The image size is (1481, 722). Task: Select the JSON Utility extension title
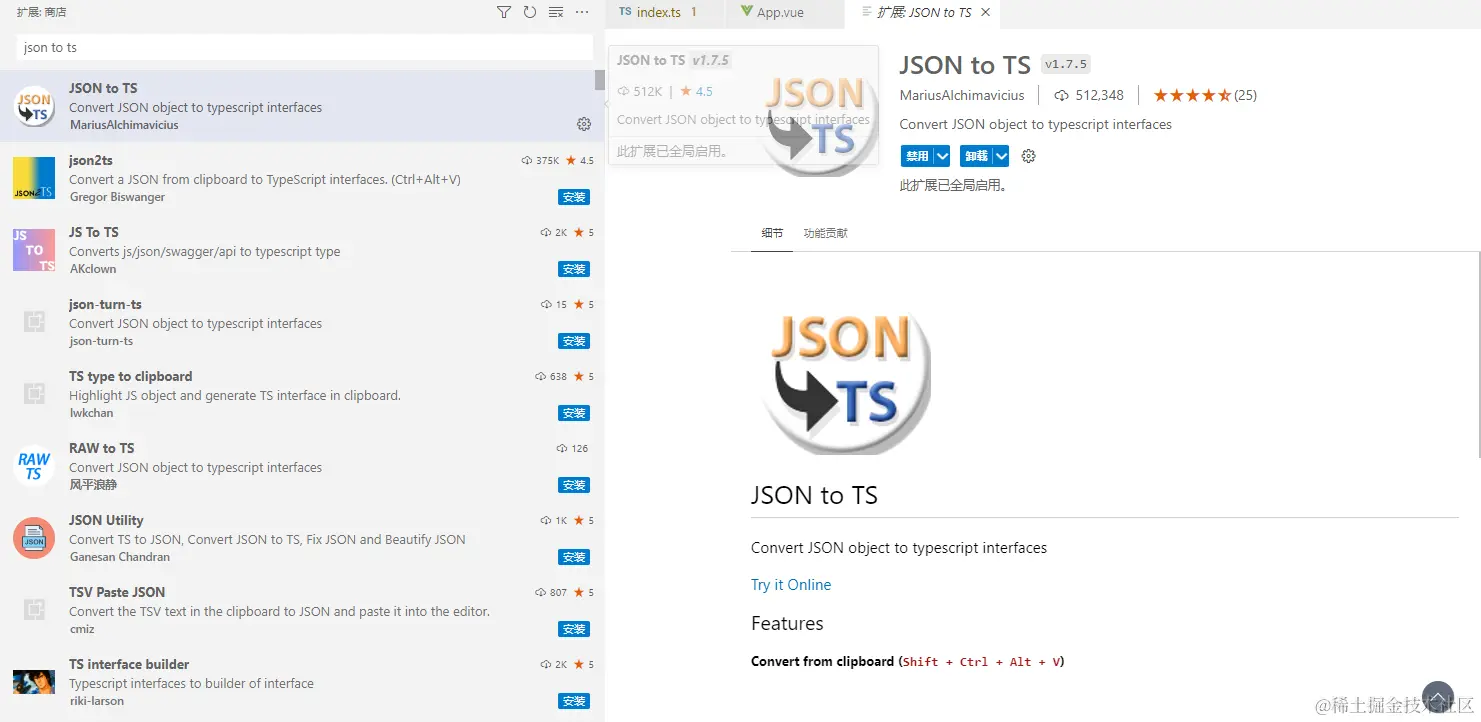click(x=106, y=520)
